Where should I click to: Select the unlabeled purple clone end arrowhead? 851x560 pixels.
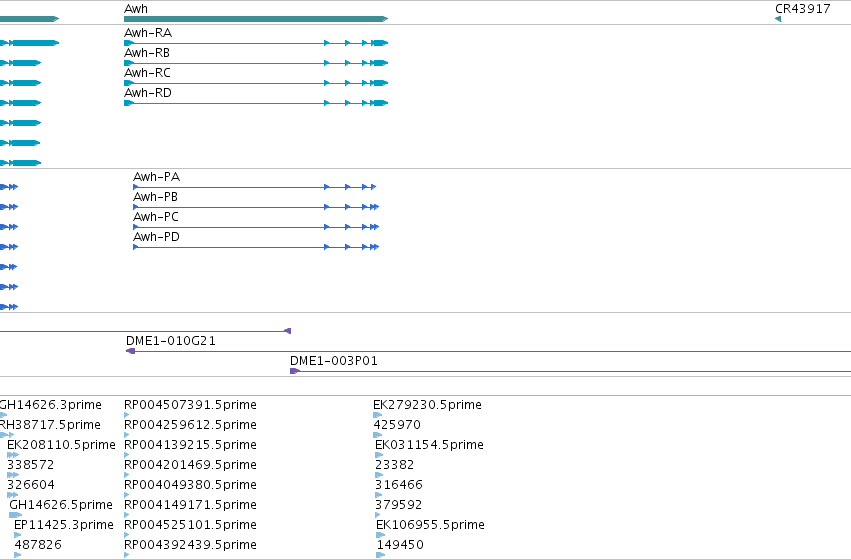[x=288, y=331]
